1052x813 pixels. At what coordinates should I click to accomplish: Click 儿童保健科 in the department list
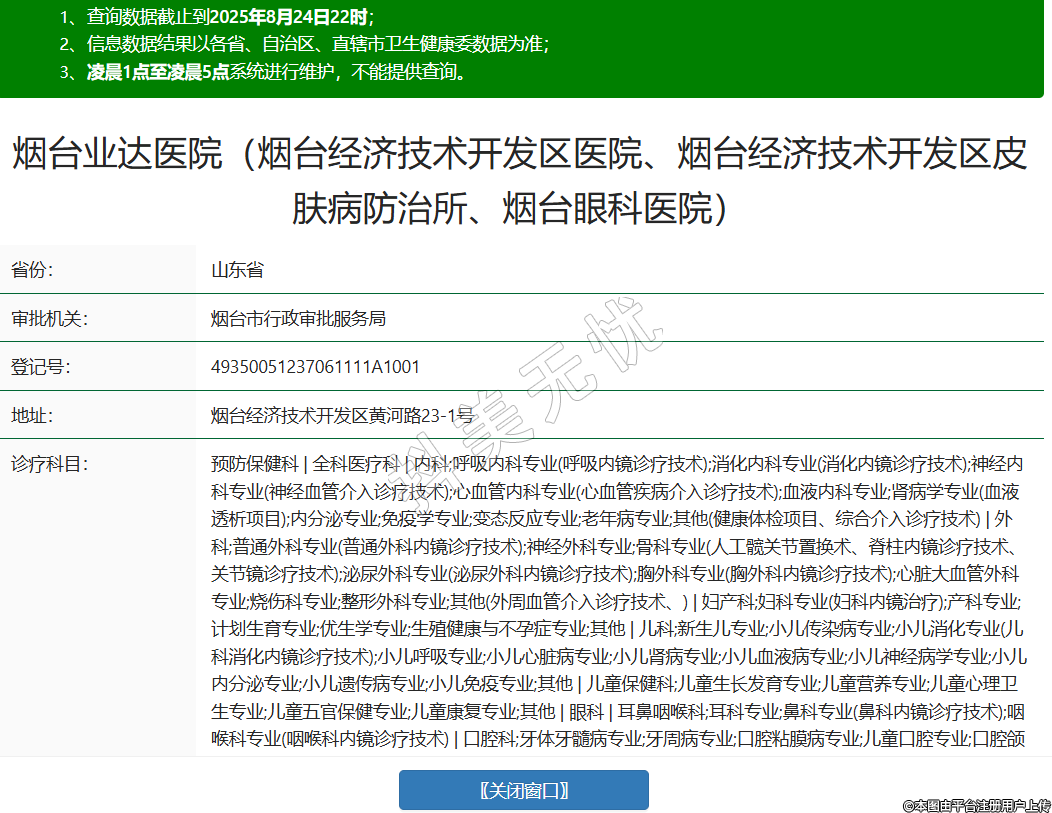pyautogui.click(x=631, y=684)
